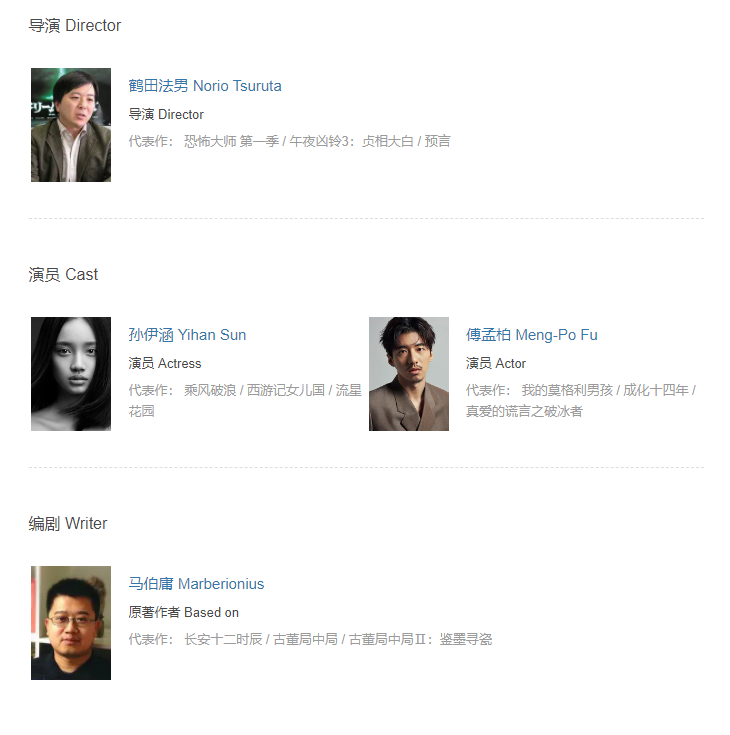
Task: Open 孙伊涵 Yihan Sun's name link
Action: pos(187,335)
